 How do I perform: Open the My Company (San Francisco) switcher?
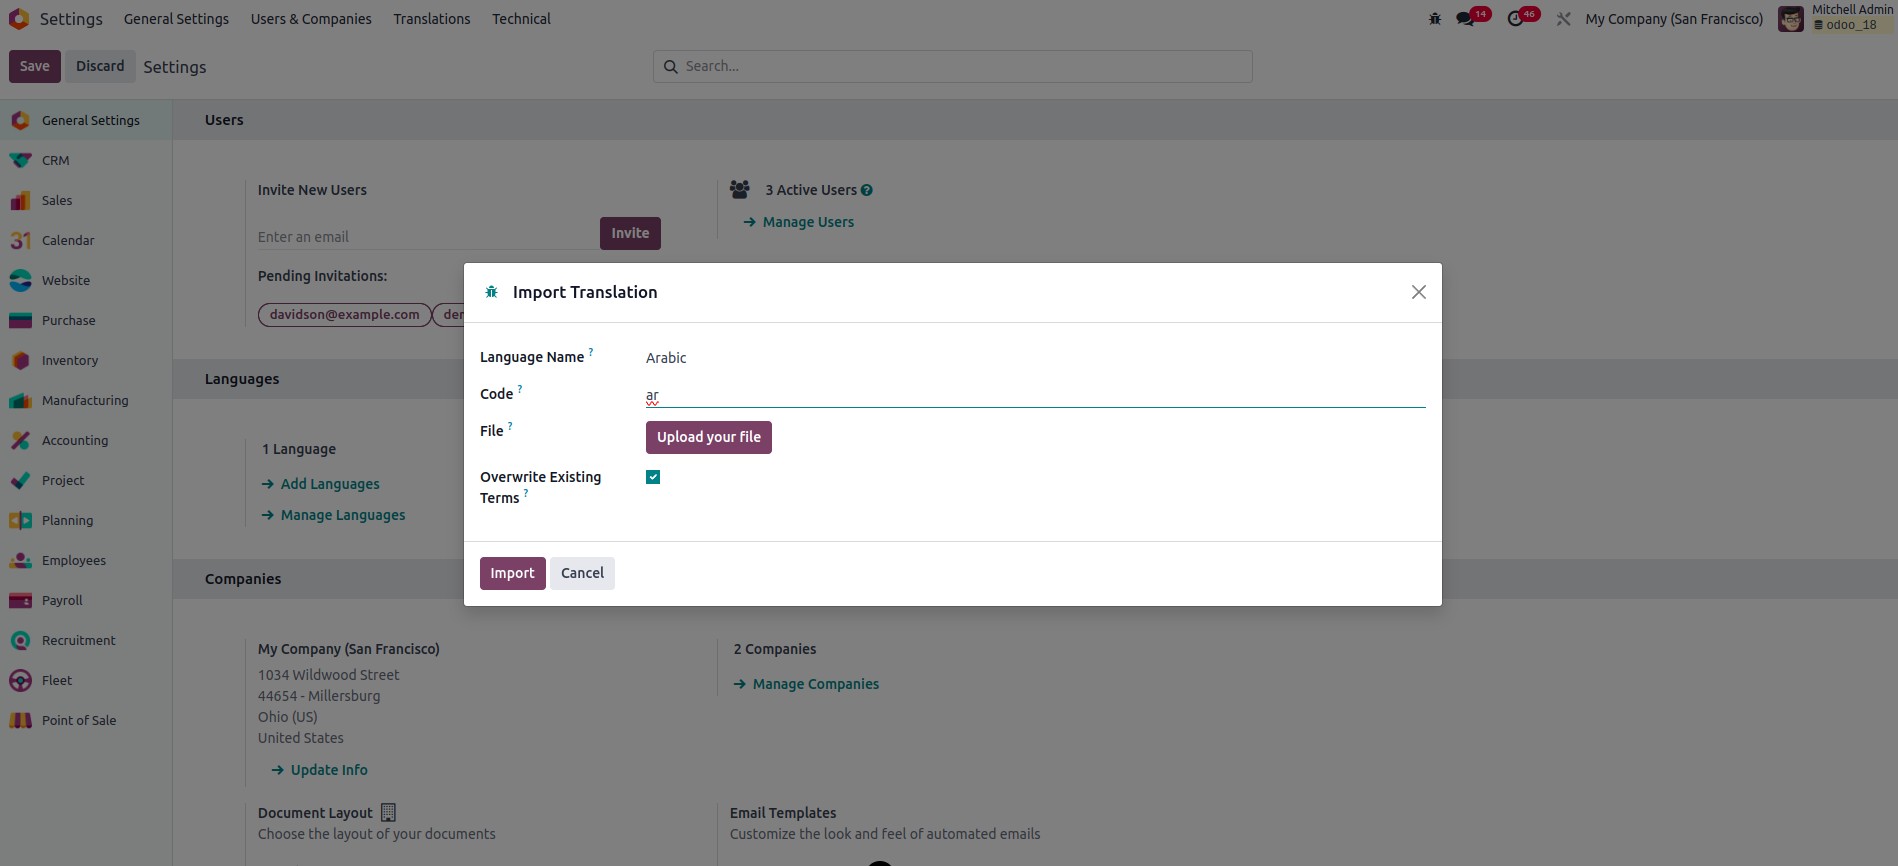[x=1674, y=19]
